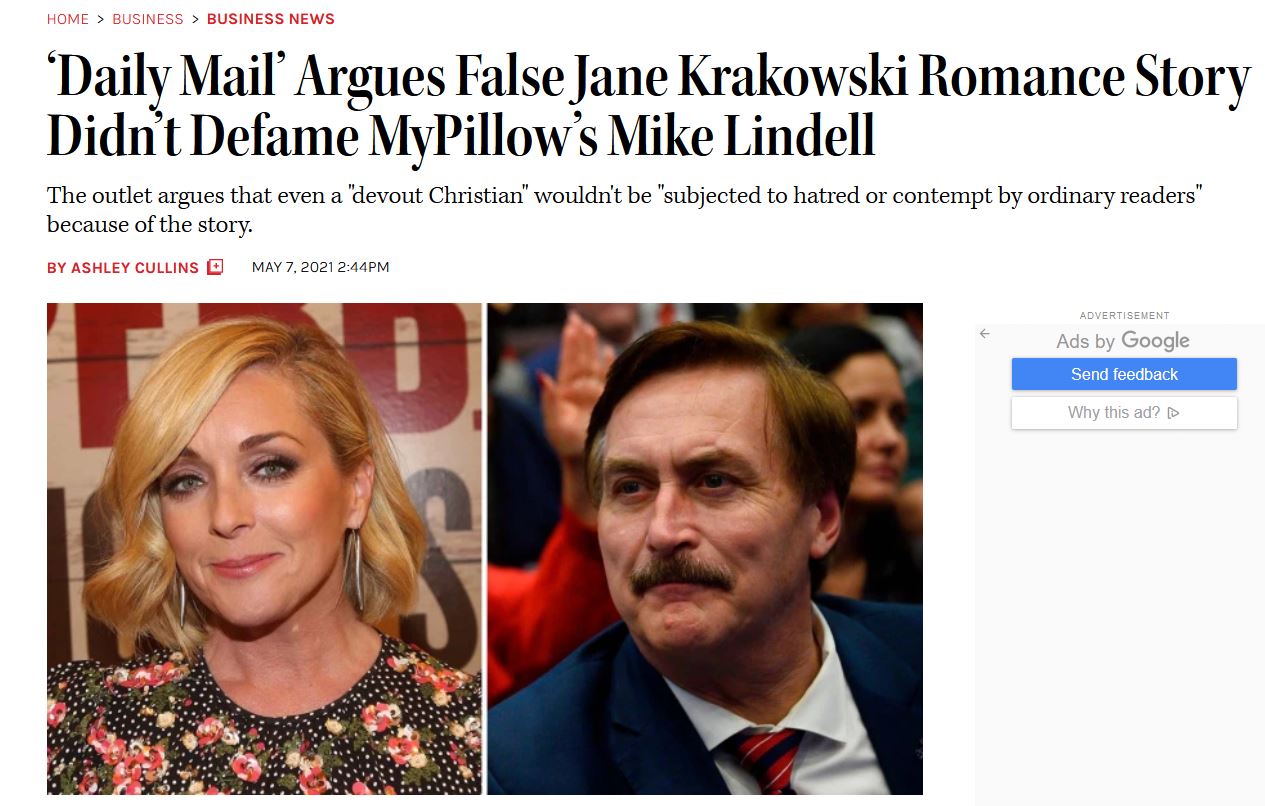Click the breadcrumb arrow after BUSINESS
The width and height of the screenshot is (1265, 806).
(195, 19)
